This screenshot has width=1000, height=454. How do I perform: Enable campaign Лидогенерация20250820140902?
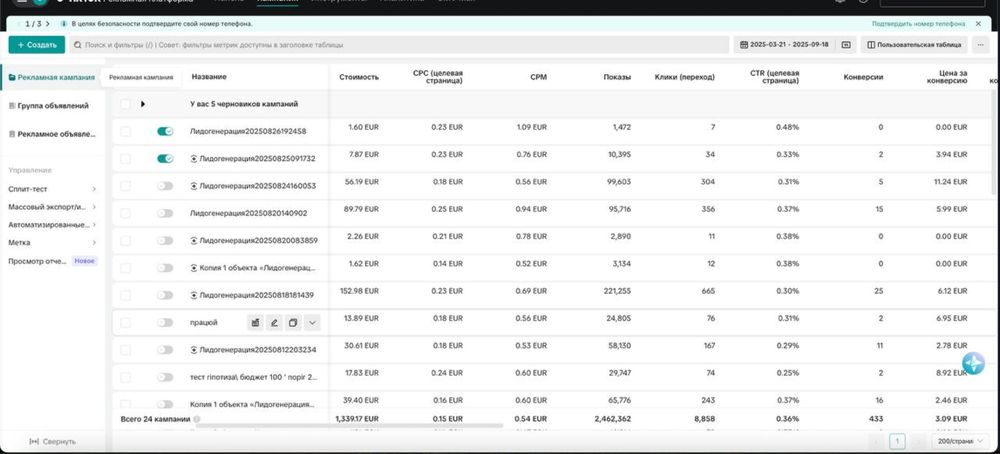pos(165,213)
